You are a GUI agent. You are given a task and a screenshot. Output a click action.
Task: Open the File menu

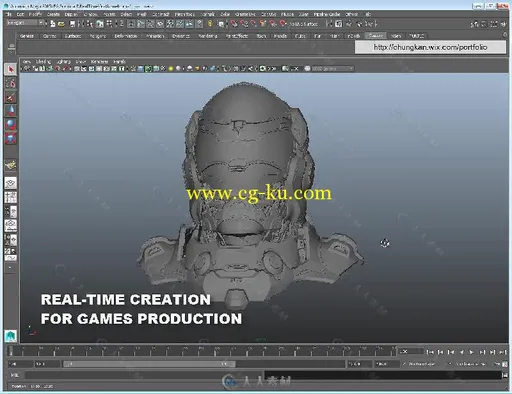click(x=9, y=14)
